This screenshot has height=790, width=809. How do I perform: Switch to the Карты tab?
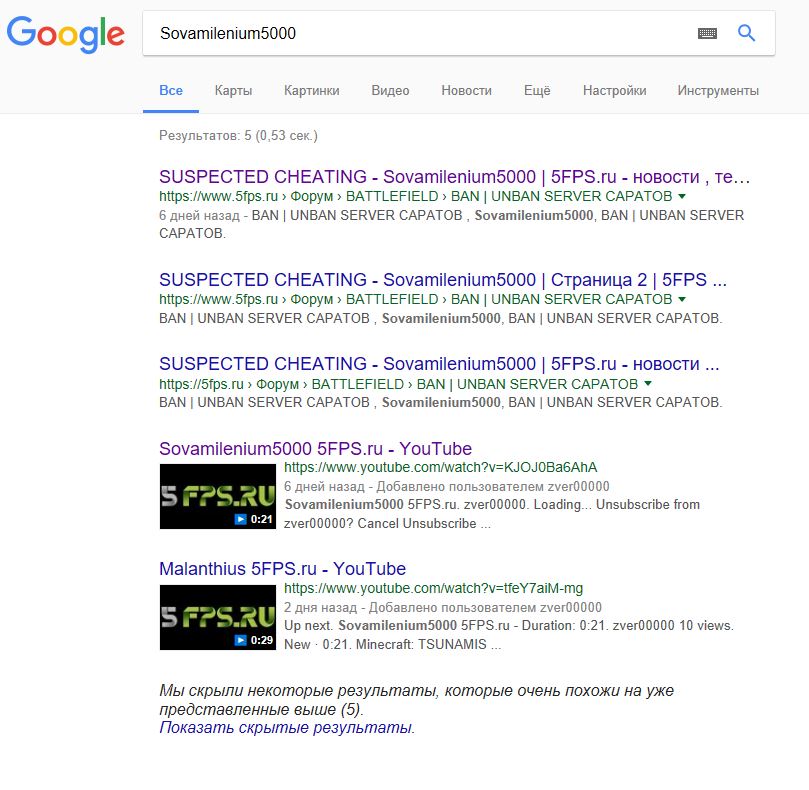click(233, 91)
